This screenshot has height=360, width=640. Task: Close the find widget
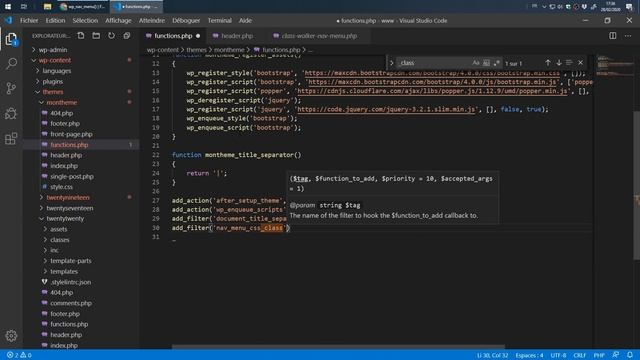coord(580,63)
